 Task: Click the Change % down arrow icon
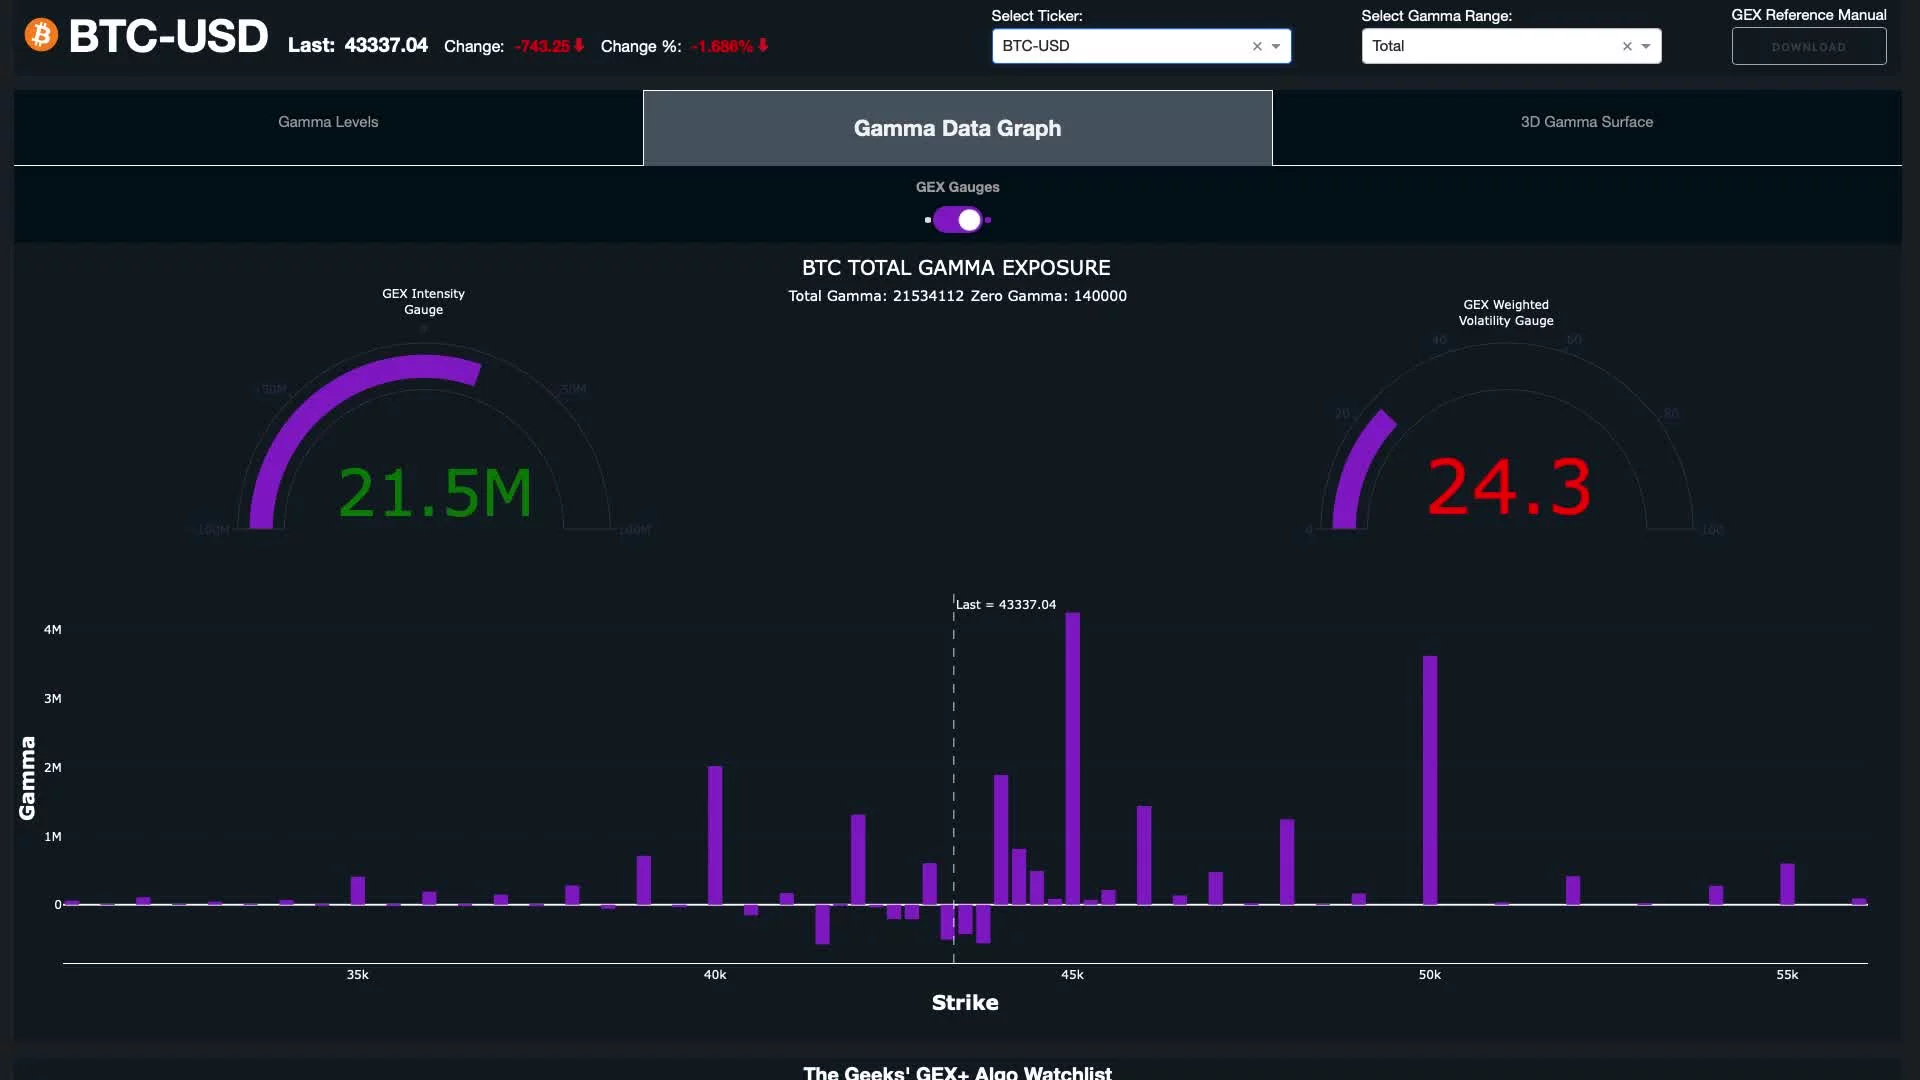pyautogui.click(x=763, y=45)
